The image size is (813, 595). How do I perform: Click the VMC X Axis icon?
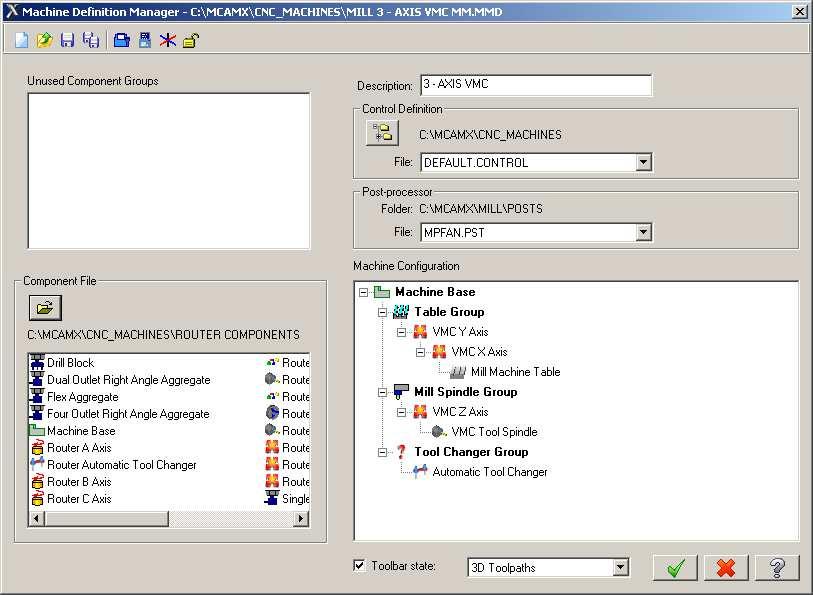(439, 352)
